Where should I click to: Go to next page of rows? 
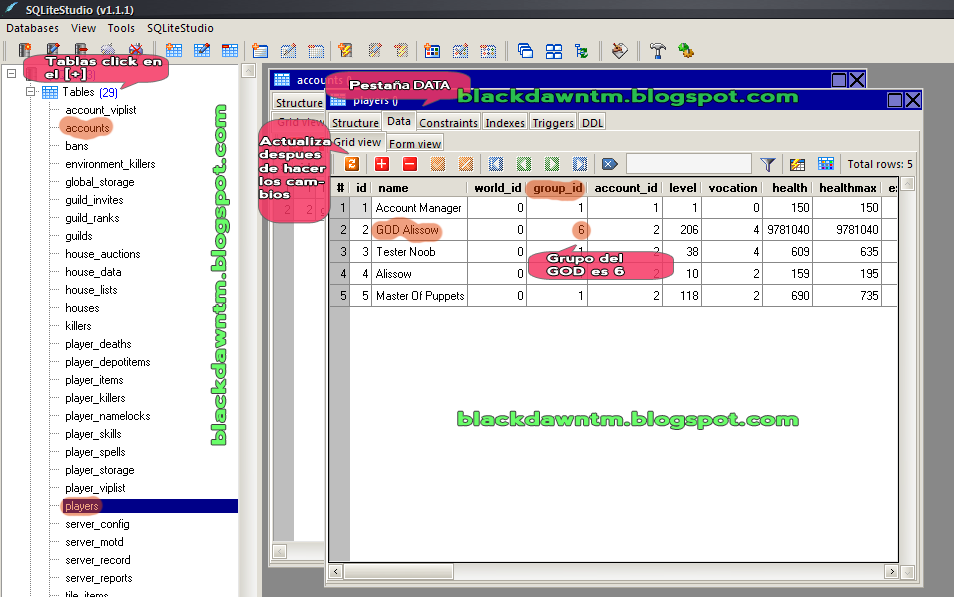pos(552,164)
